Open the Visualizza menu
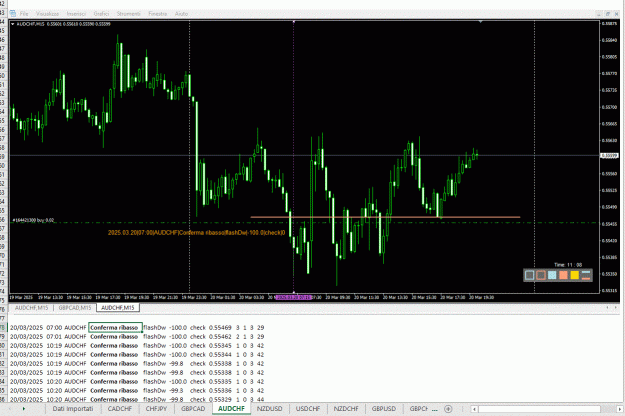 pyautogui.click(x=47, y=14)
